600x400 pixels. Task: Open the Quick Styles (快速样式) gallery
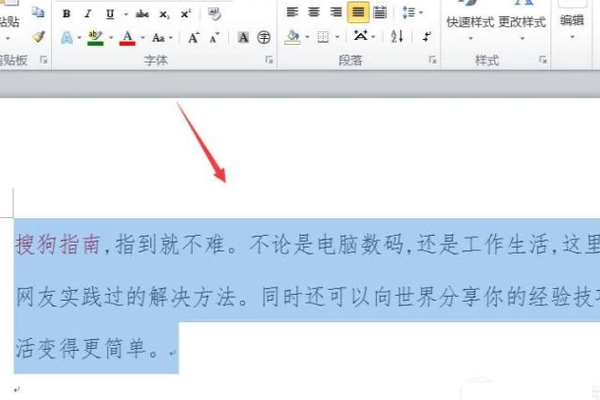[x=470, y=22]
